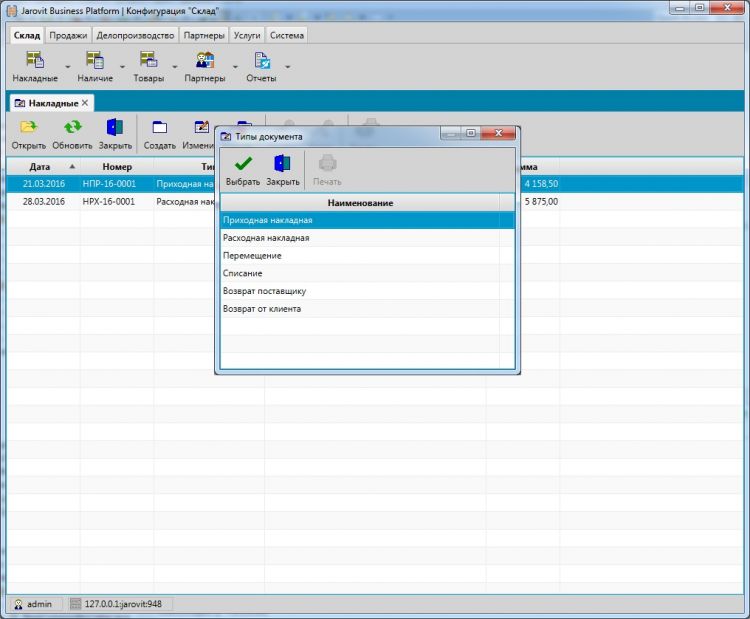The width and height of the screenshot is (750, 619).
Task: Open the Делопроизводство tab
Action: (x=135, y=35)
